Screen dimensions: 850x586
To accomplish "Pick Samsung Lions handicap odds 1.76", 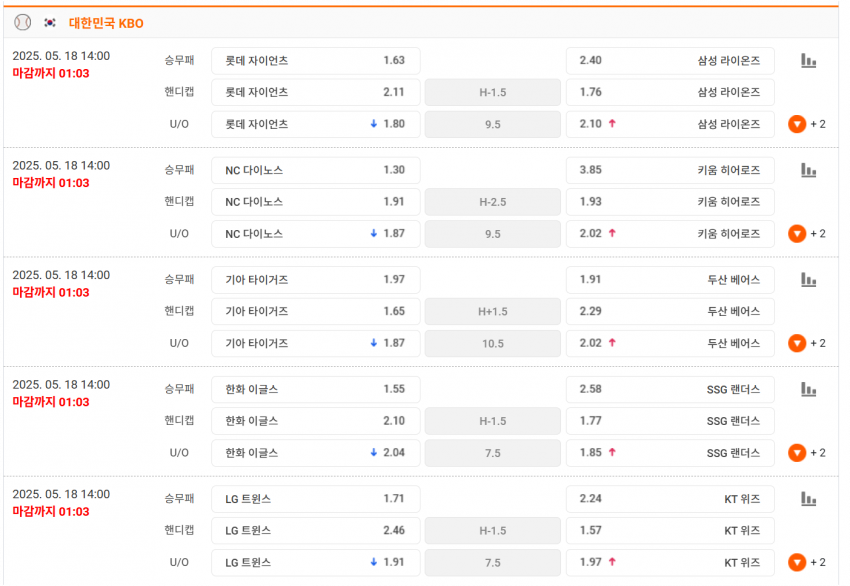I will [x=670, y=92].
